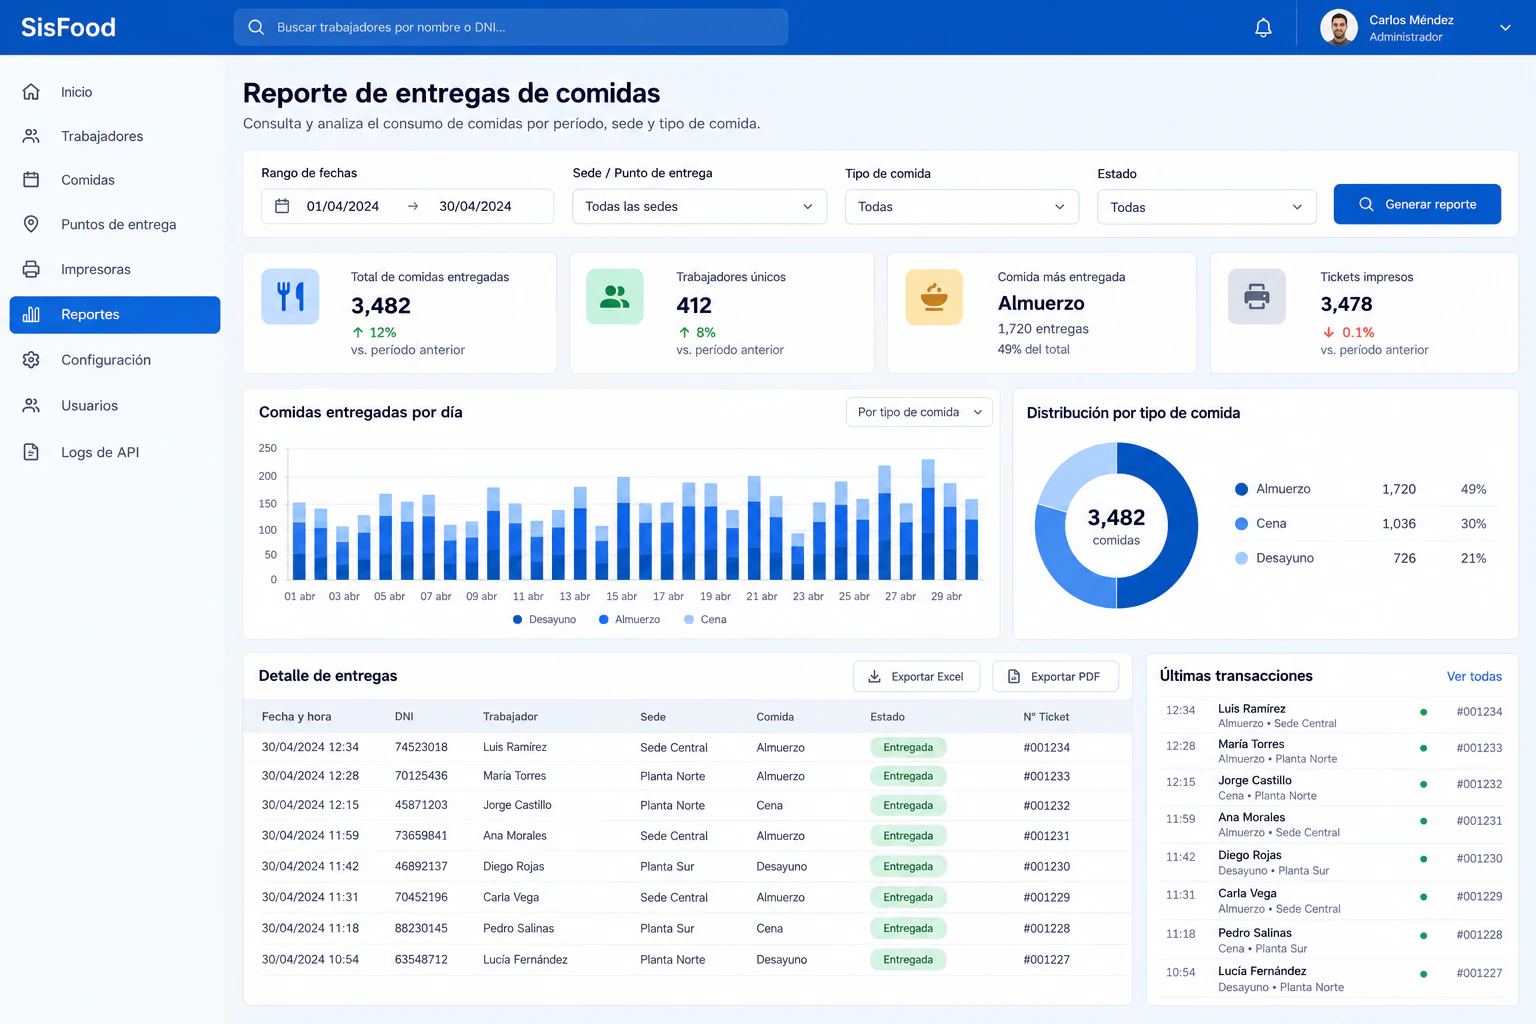Select the Jorge Castillo row worker name in table
This screenshot has width=1536, height=1024.
[517, 805]
